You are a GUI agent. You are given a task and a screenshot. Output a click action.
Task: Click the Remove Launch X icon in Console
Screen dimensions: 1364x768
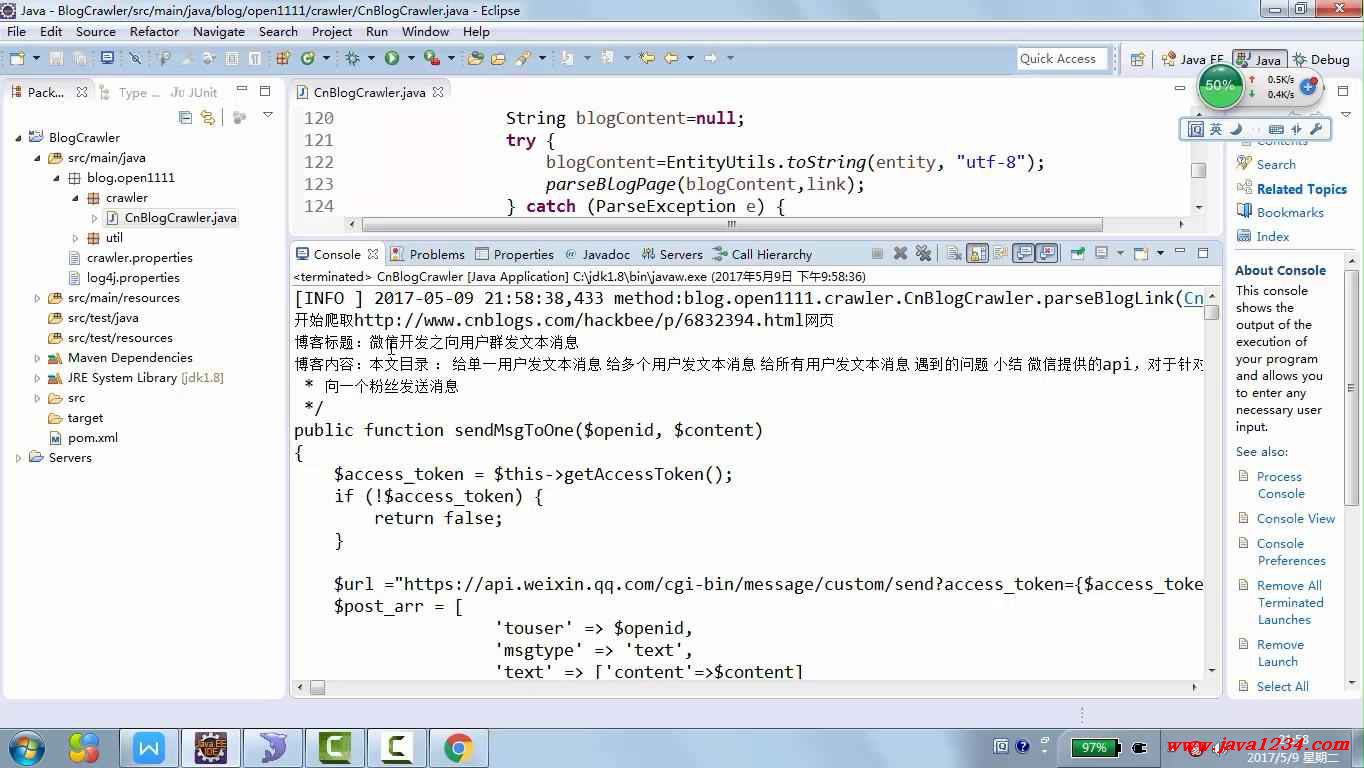point(900,254)
